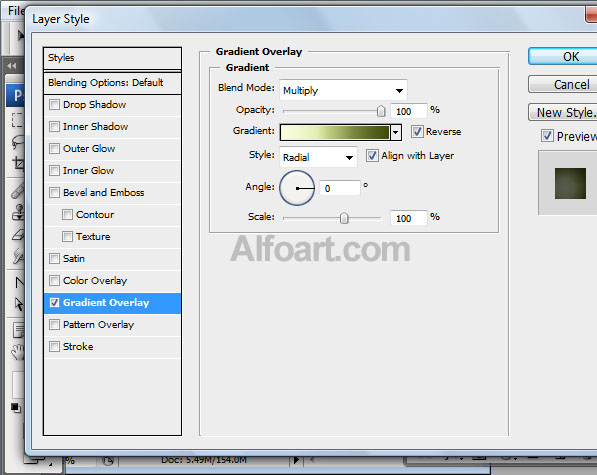
Task: Select the Hand tool
Action: [18, 352]
